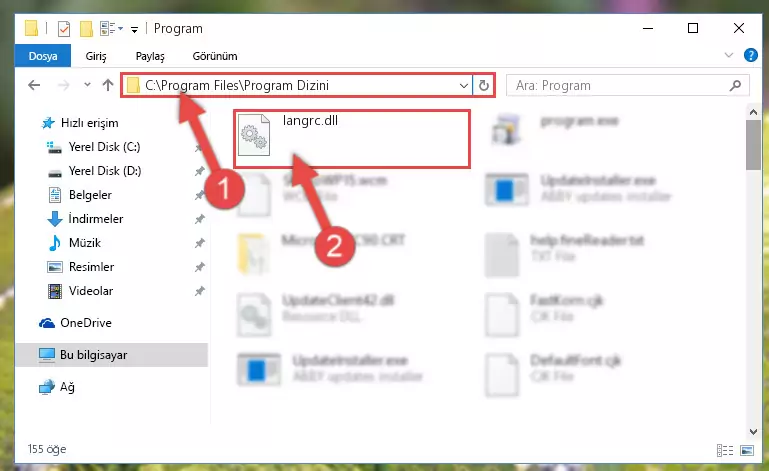
Task: Switch to details view icon
Action: pos(725,450)
